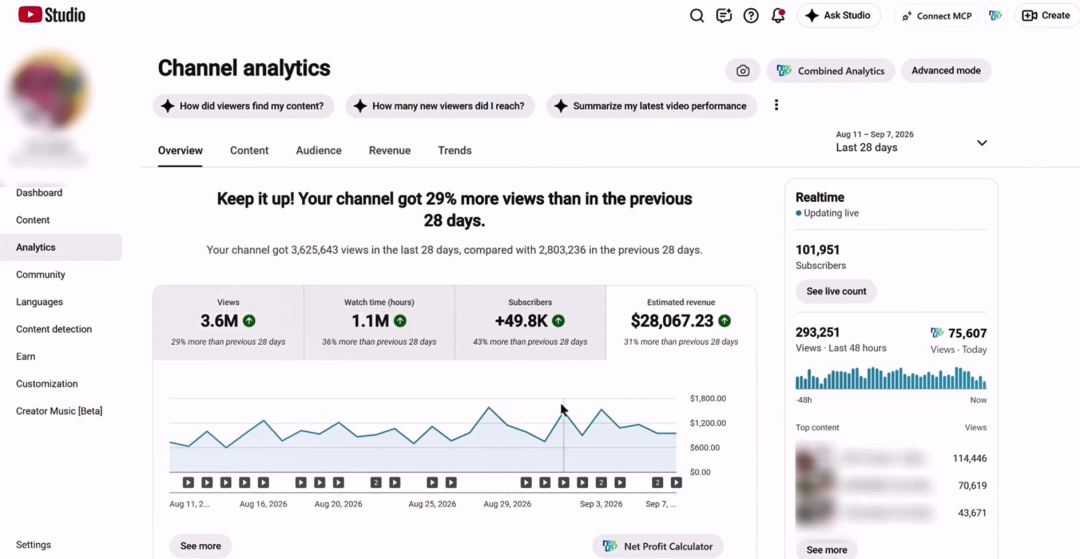Image resolution: width=1080 pixels, height=559 pixels.
Task: Click the Connect MCP button
Action: click(x=937, y=16)
